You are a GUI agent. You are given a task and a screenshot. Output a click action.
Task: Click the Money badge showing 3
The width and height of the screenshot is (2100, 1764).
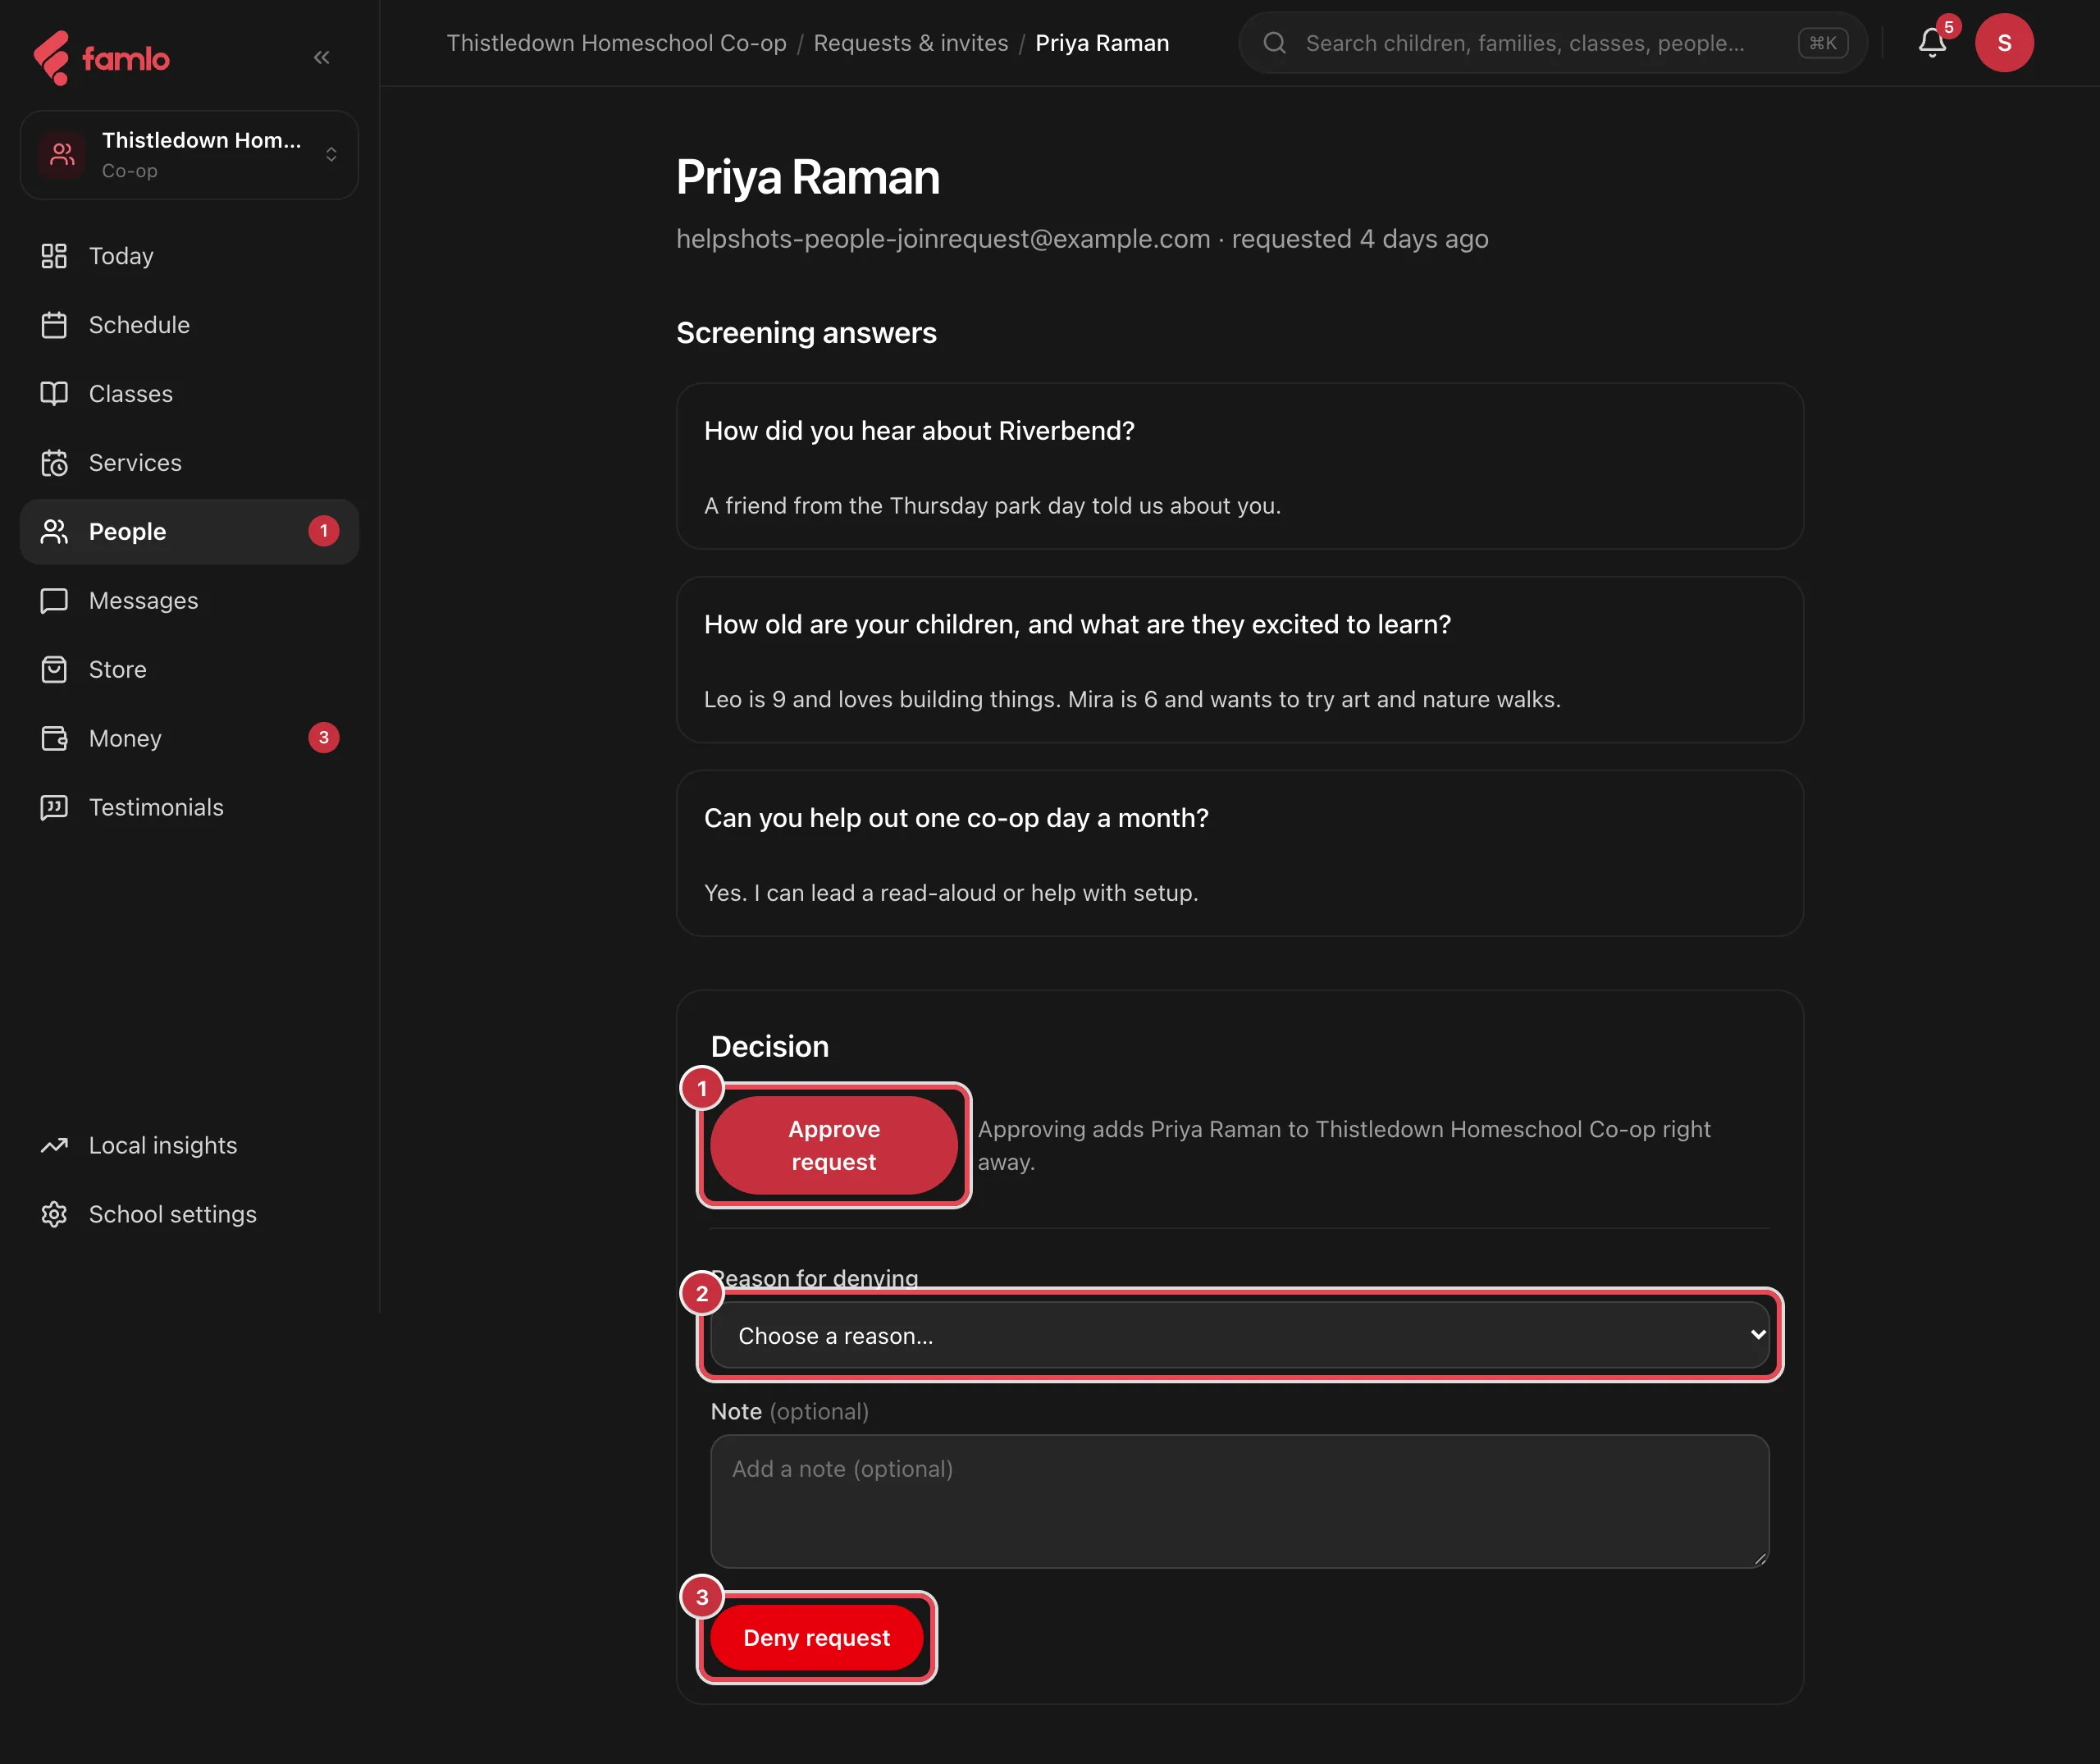(x=323, y=738)
